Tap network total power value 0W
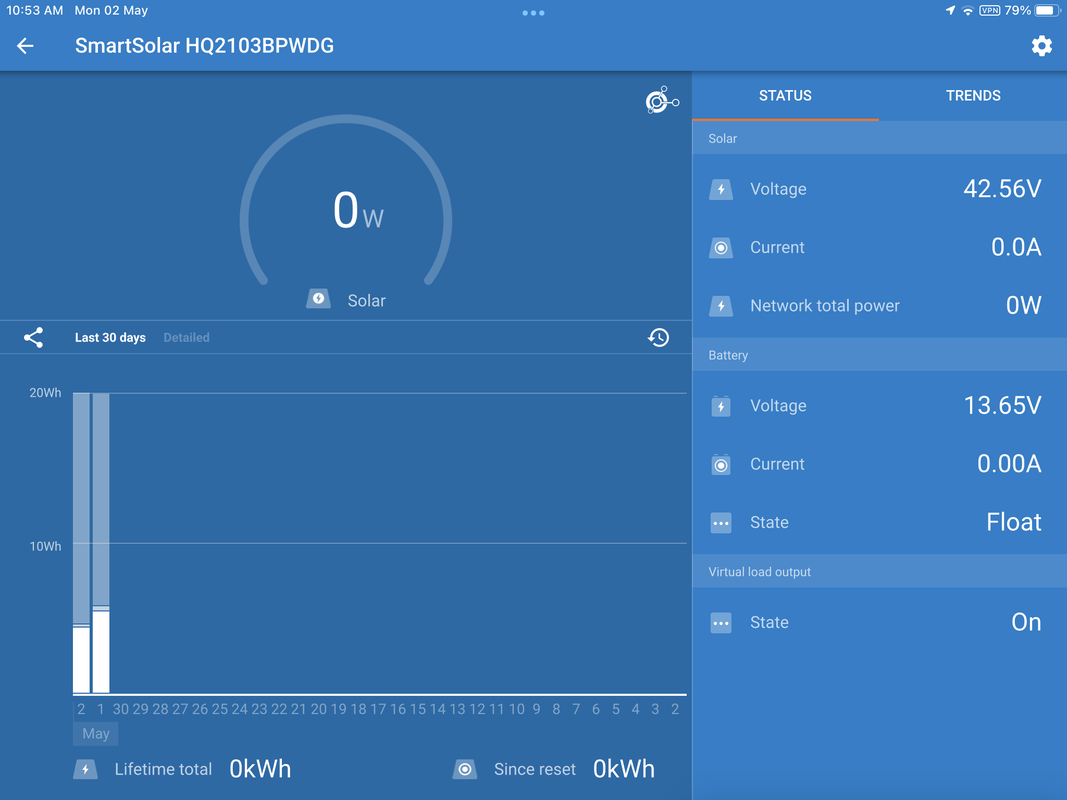The image size is (1067, 800). 1023,306
